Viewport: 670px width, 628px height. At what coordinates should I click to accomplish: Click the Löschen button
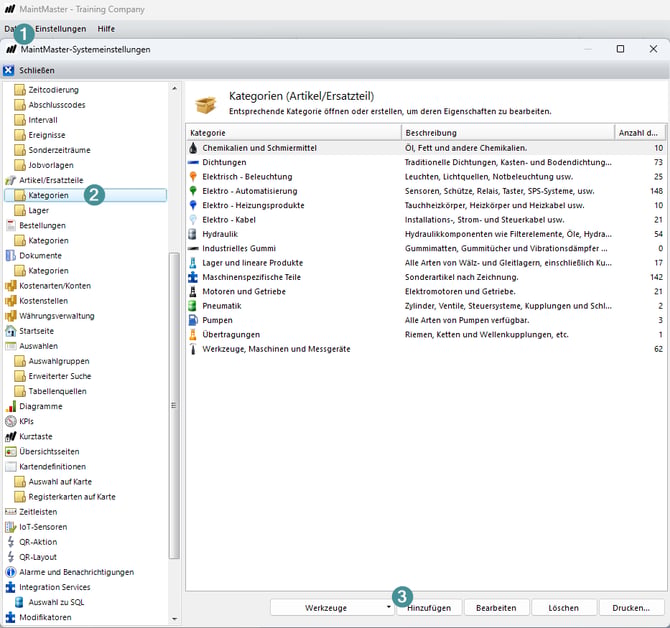564,607
